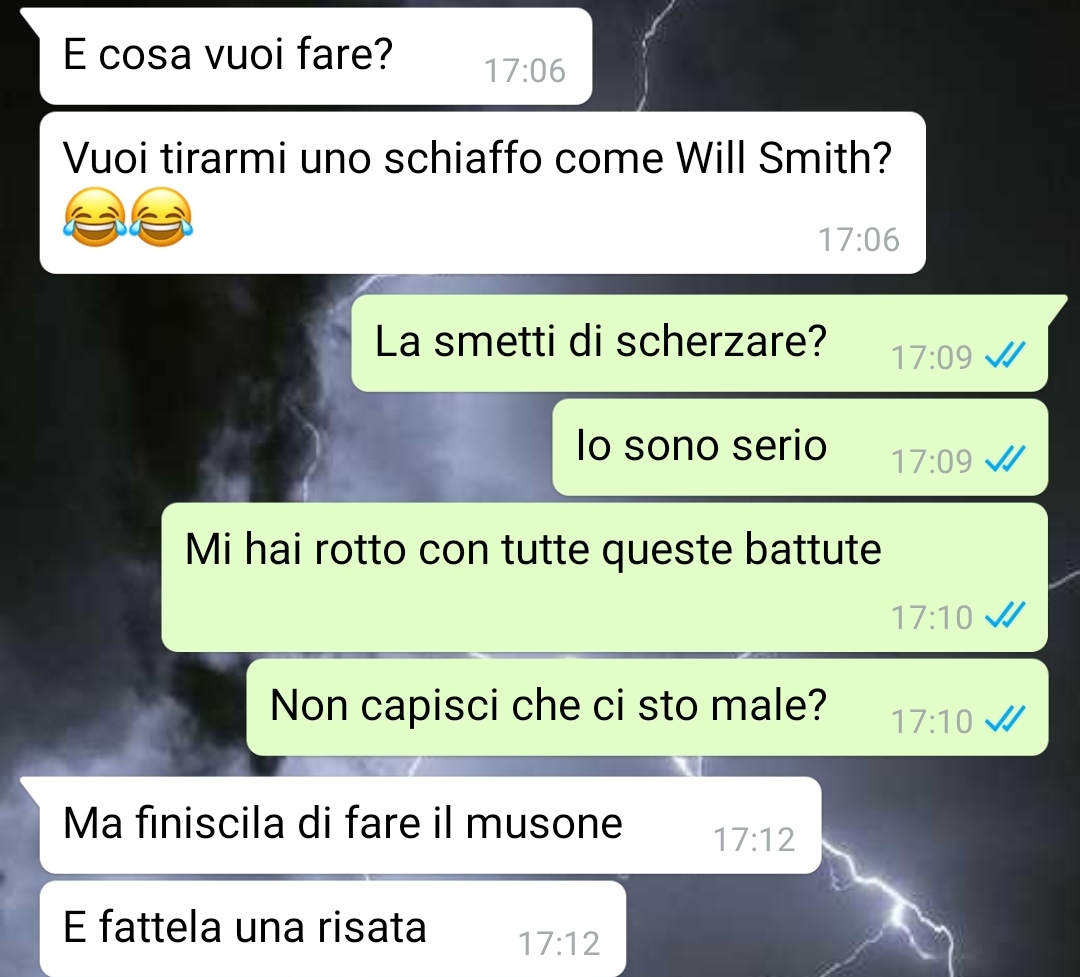Tap the read receipt ticks on "Mi hai rotto" message
The image size is (1080, 977).
click(x=1006, y=616)
